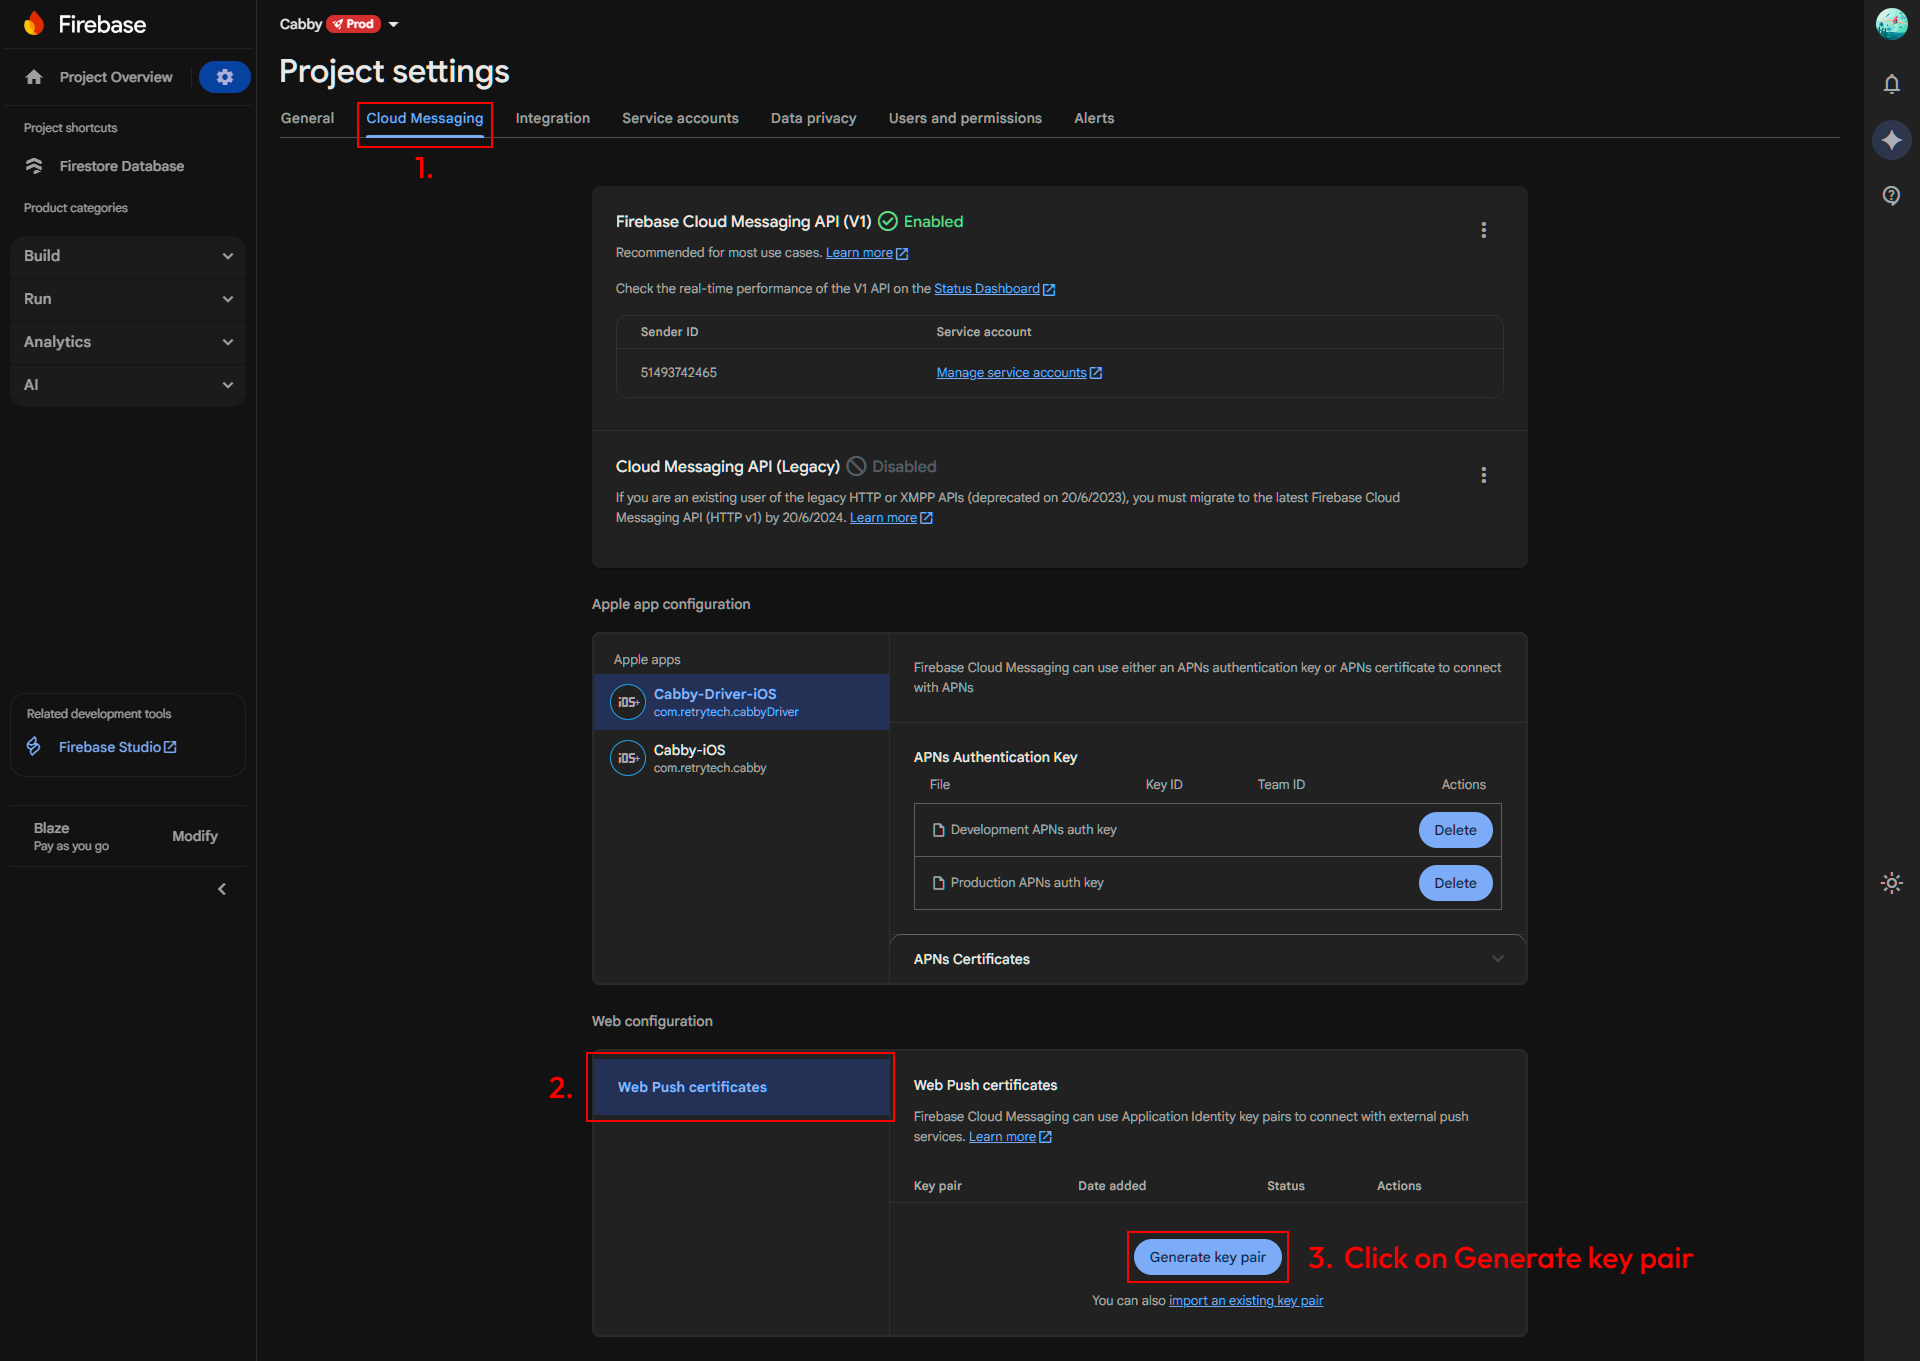Viewport: 1920px width, 1361px height.
Task: Open the profile avatar in the top corner
Action: click(x=1892, y=24)
